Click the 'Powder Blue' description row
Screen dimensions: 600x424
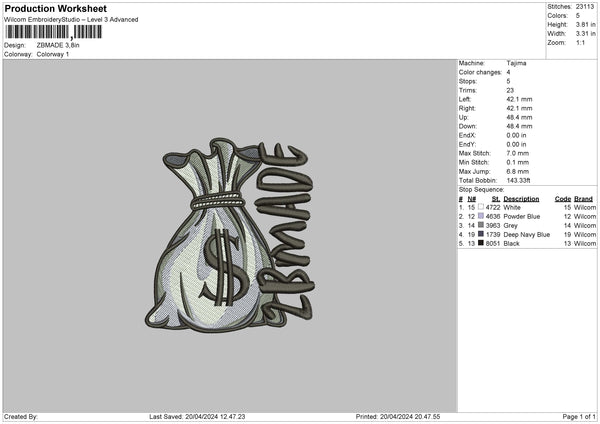[522, 217]
